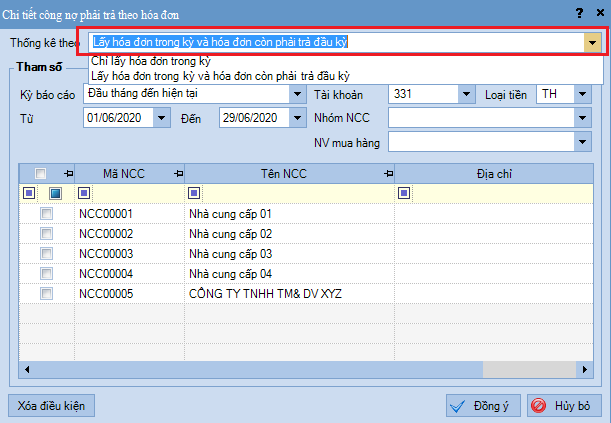This screenshot has width=611, height=423.
Task: Select cell NCC00004
Action: (x=129, y=273)
